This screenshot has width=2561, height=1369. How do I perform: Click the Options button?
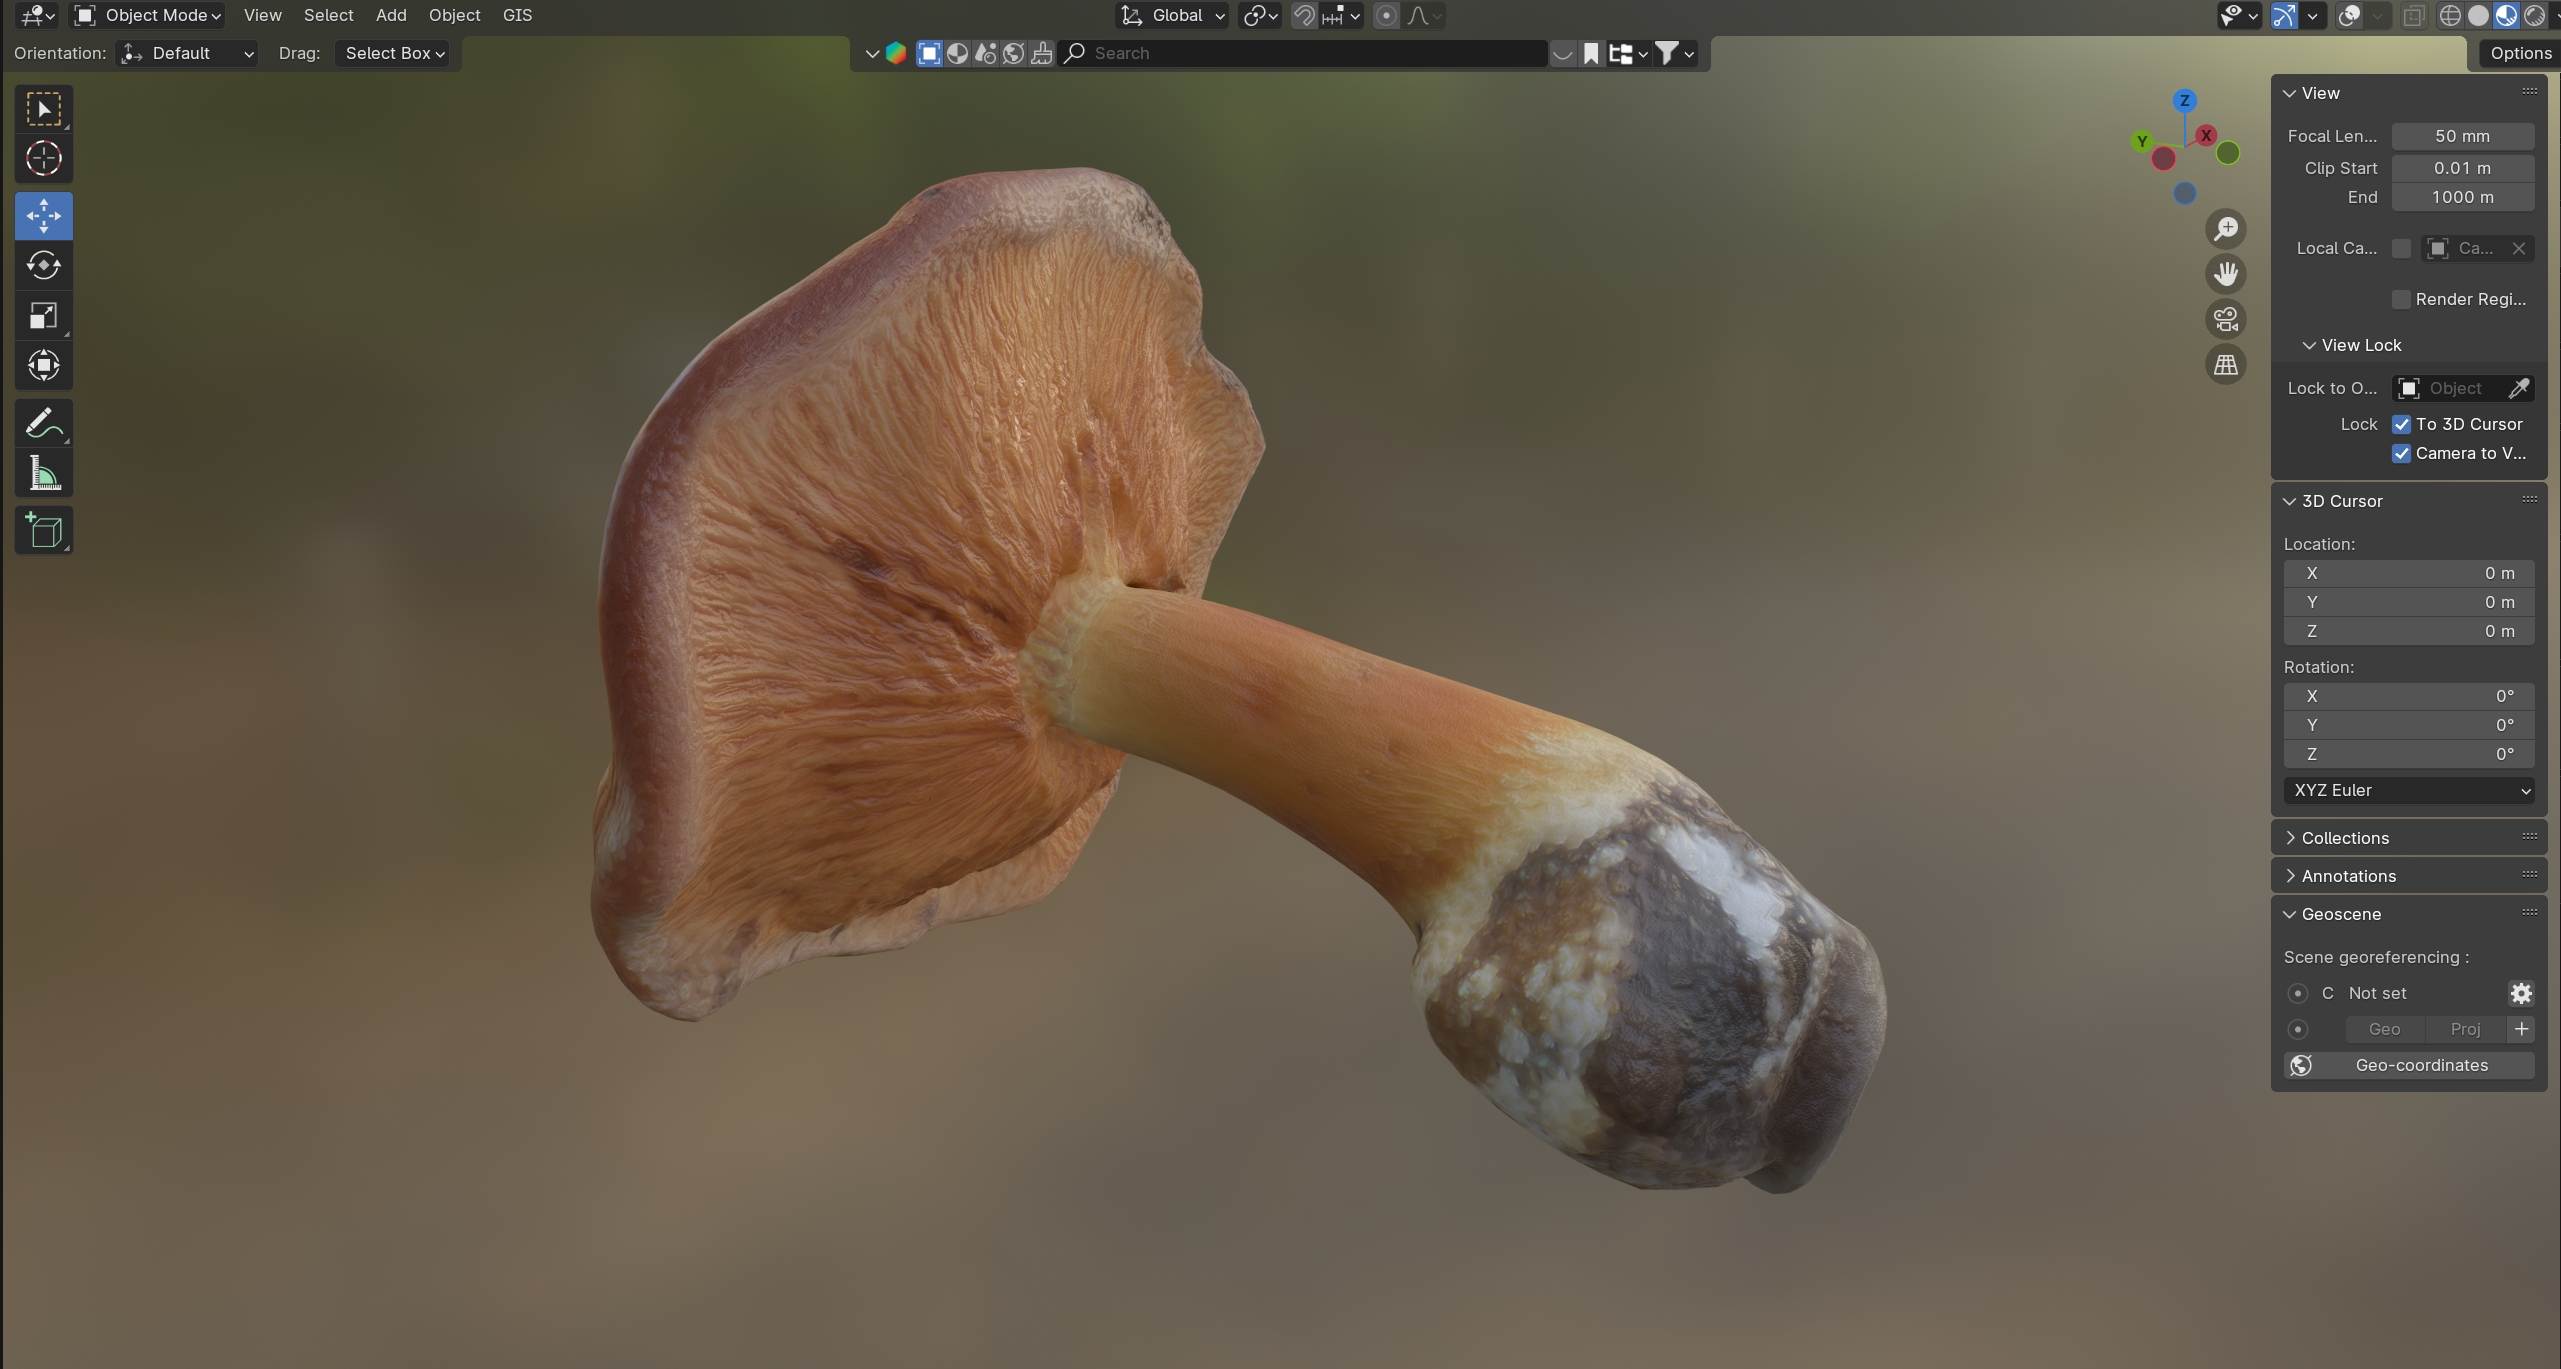point(2519,53)
